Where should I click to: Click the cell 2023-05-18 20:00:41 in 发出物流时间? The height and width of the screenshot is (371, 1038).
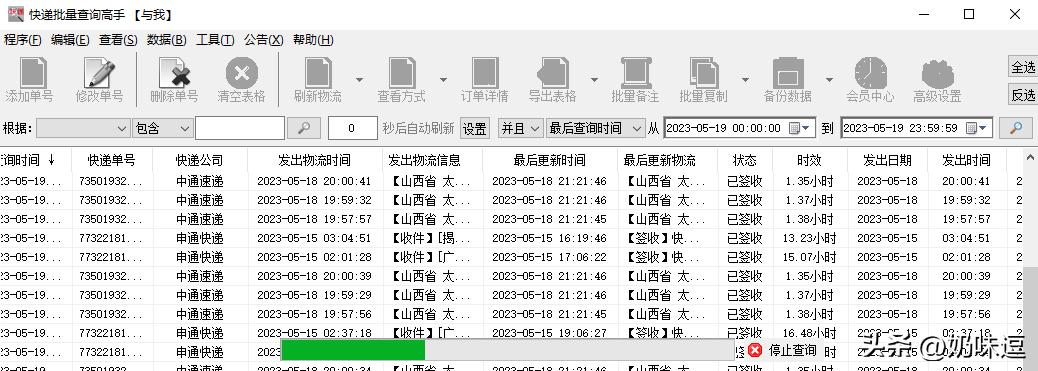pyautogui.click(x=314, y=181)
